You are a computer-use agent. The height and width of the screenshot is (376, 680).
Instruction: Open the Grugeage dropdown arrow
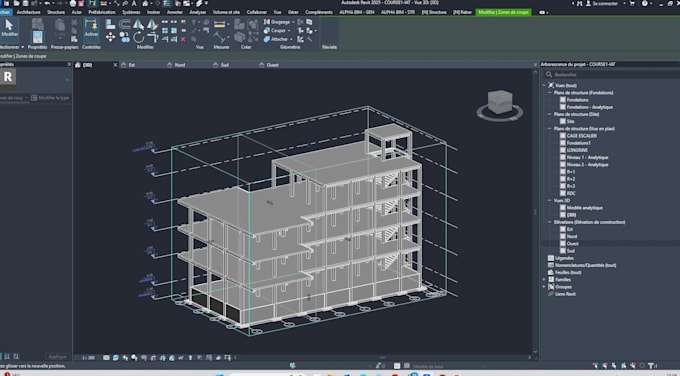point(293,22)
